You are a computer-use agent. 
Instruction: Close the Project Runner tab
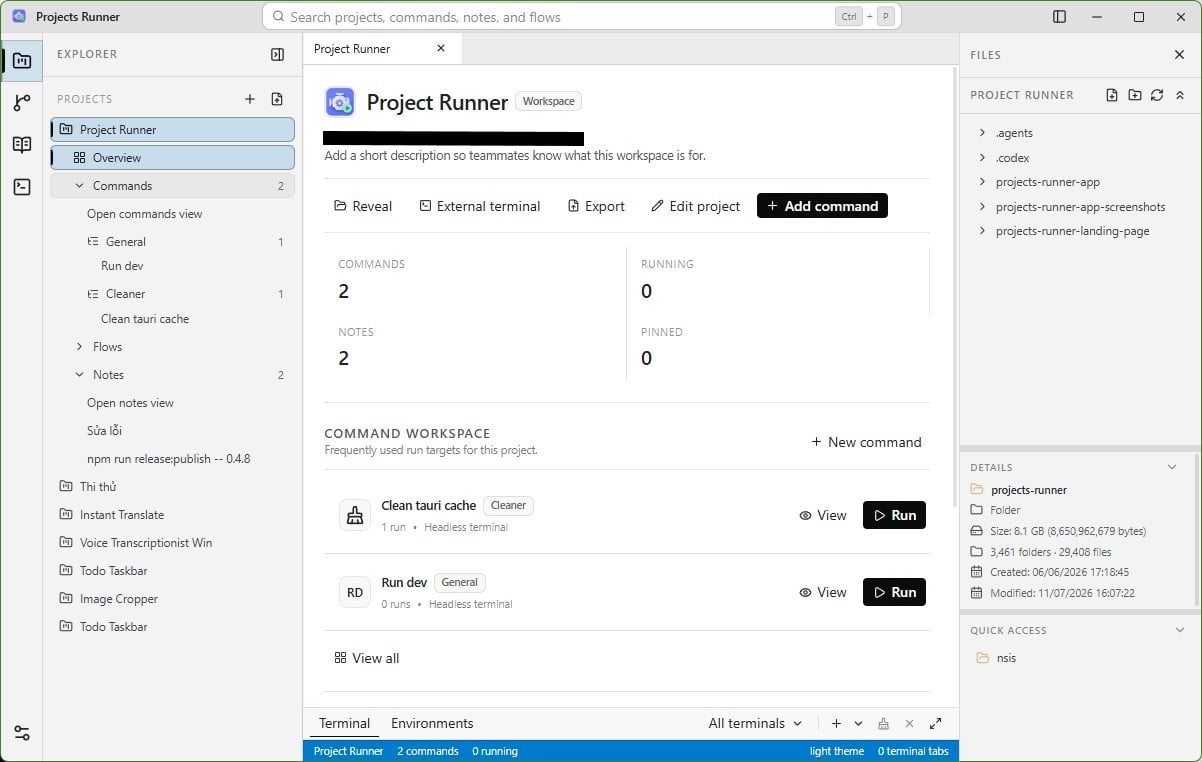[x=441, y=48]
